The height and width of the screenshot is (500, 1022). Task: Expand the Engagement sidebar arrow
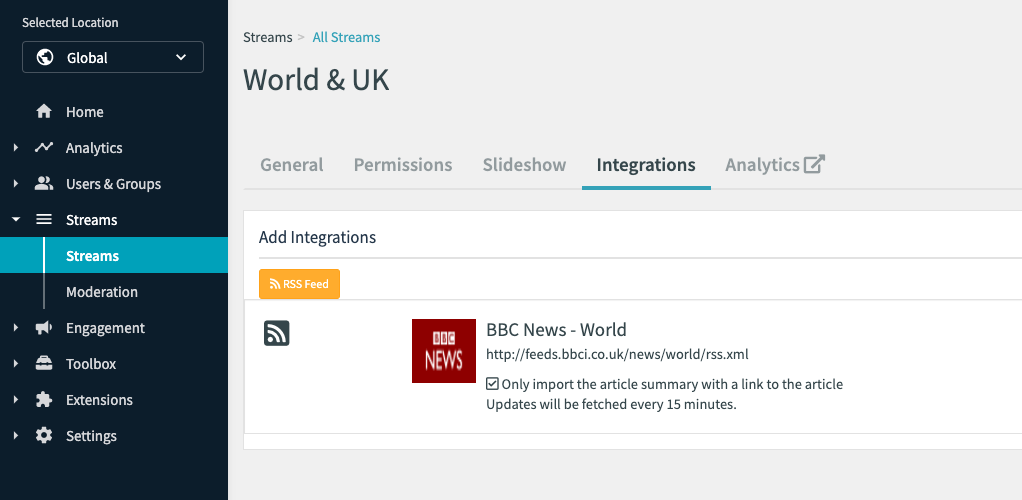[16, 328]
